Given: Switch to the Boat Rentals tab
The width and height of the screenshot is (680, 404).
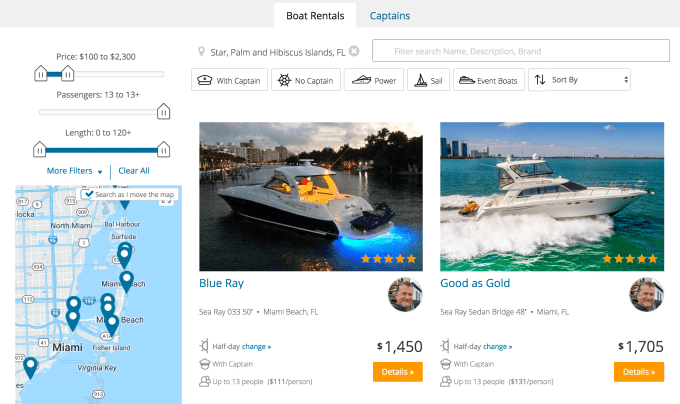Looking at the screenshot, I should (315, 16).
